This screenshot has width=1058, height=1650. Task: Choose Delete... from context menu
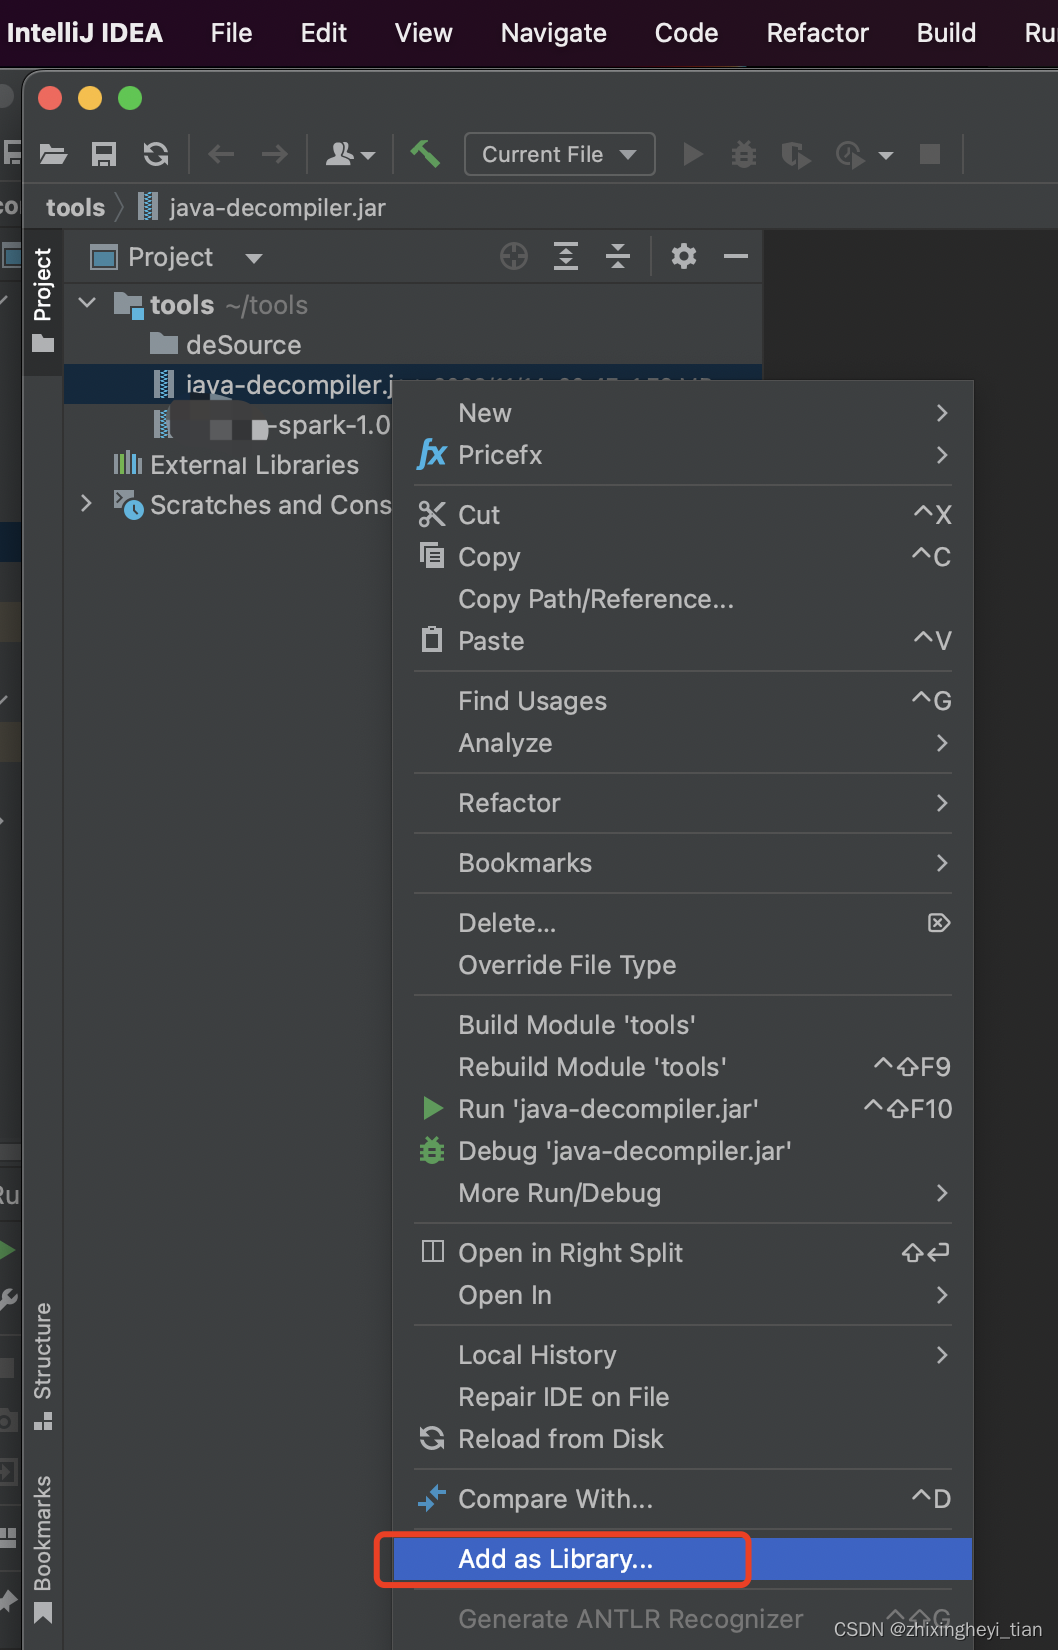coord(682,923)
